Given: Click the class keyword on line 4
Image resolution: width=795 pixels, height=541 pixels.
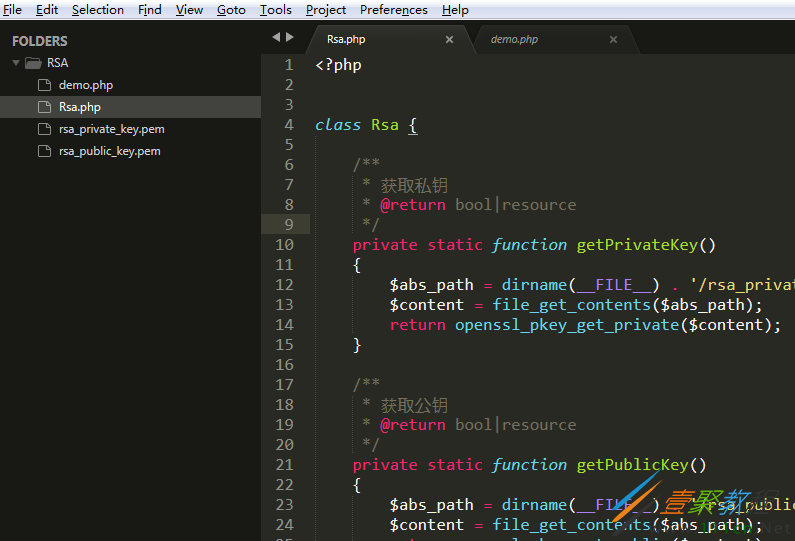Looking at the screenshot, I should pyautogui.click(x=338, y=125).
